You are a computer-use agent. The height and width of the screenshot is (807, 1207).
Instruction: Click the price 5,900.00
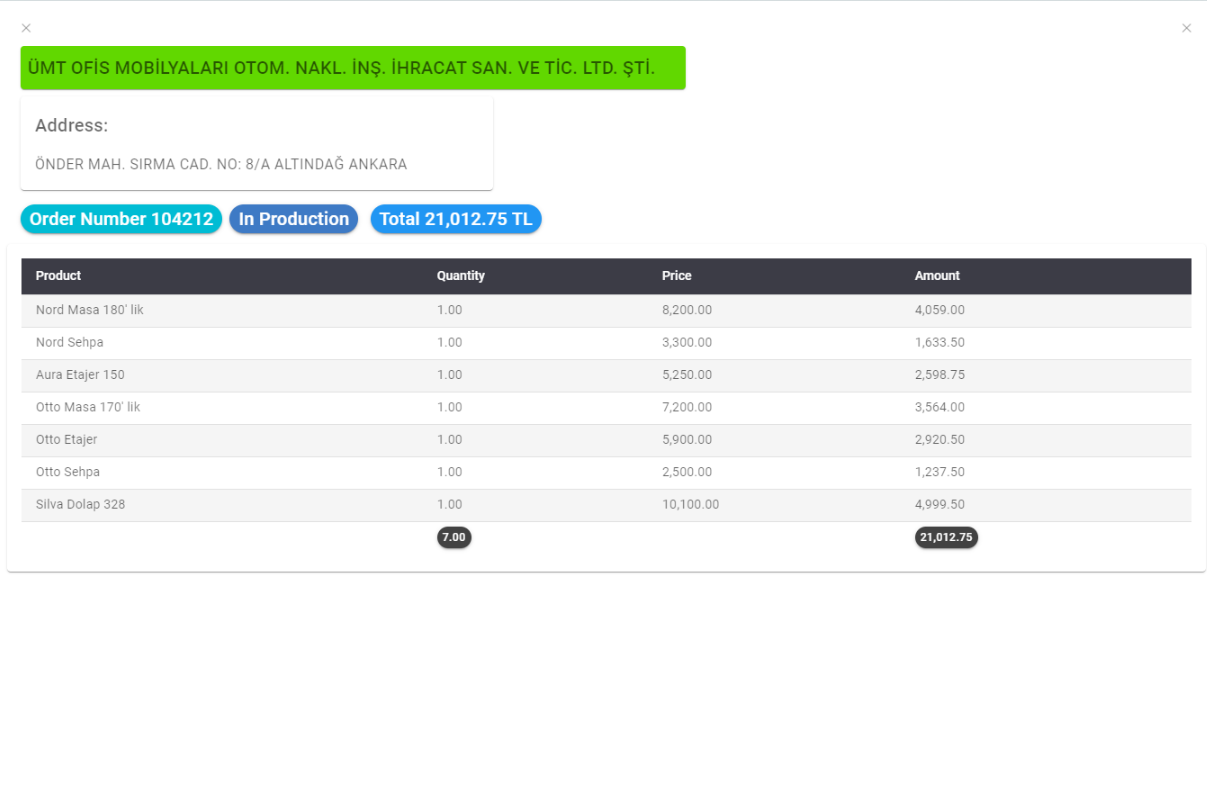pos(687,439)
